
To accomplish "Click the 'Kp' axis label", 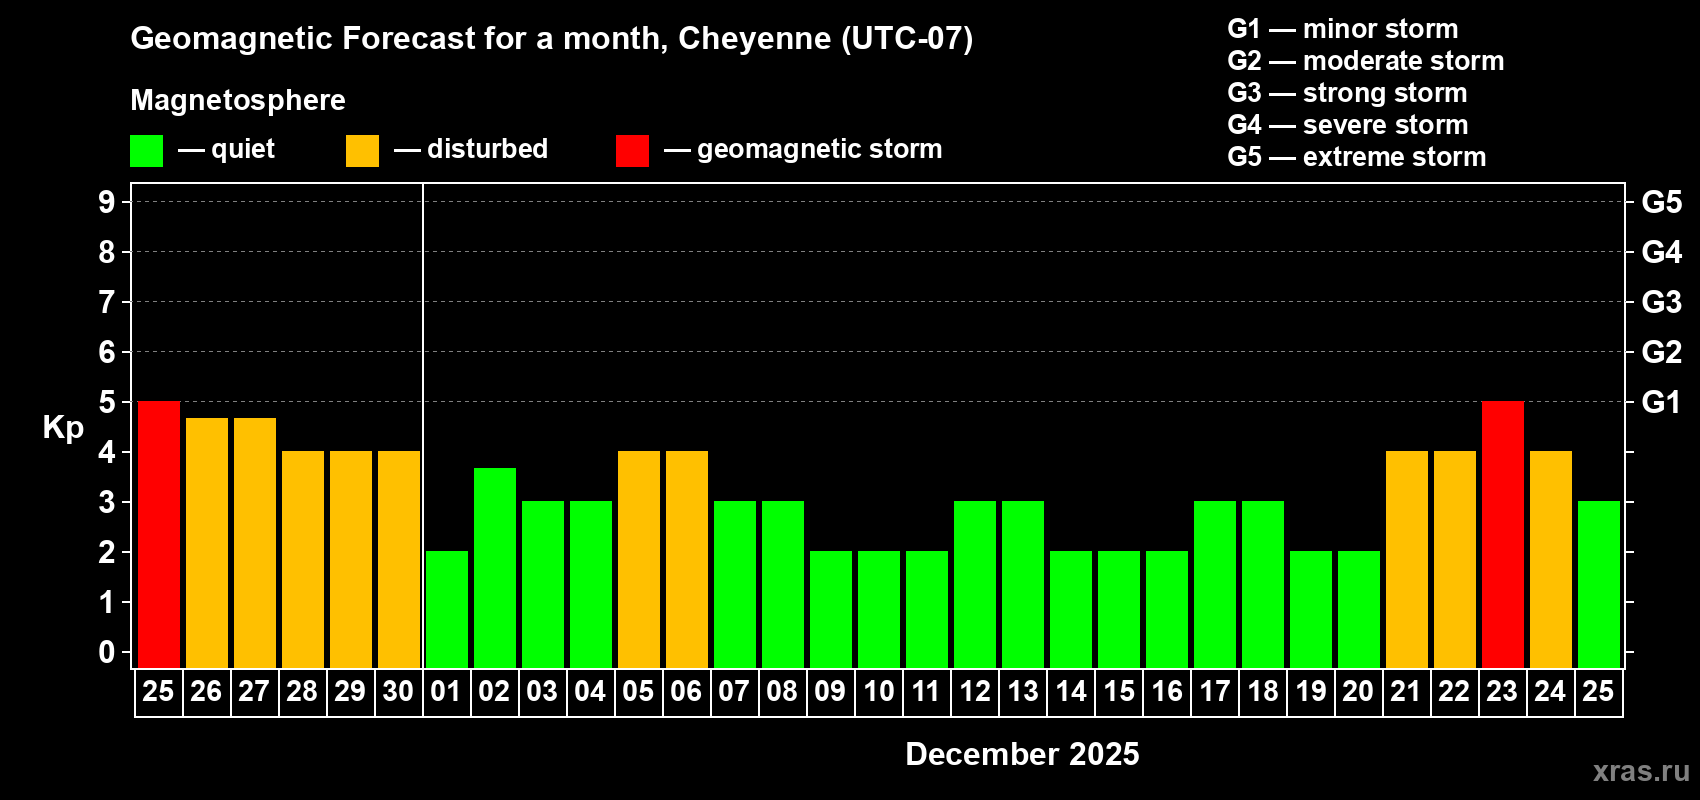I will click(x=63, y=428).
